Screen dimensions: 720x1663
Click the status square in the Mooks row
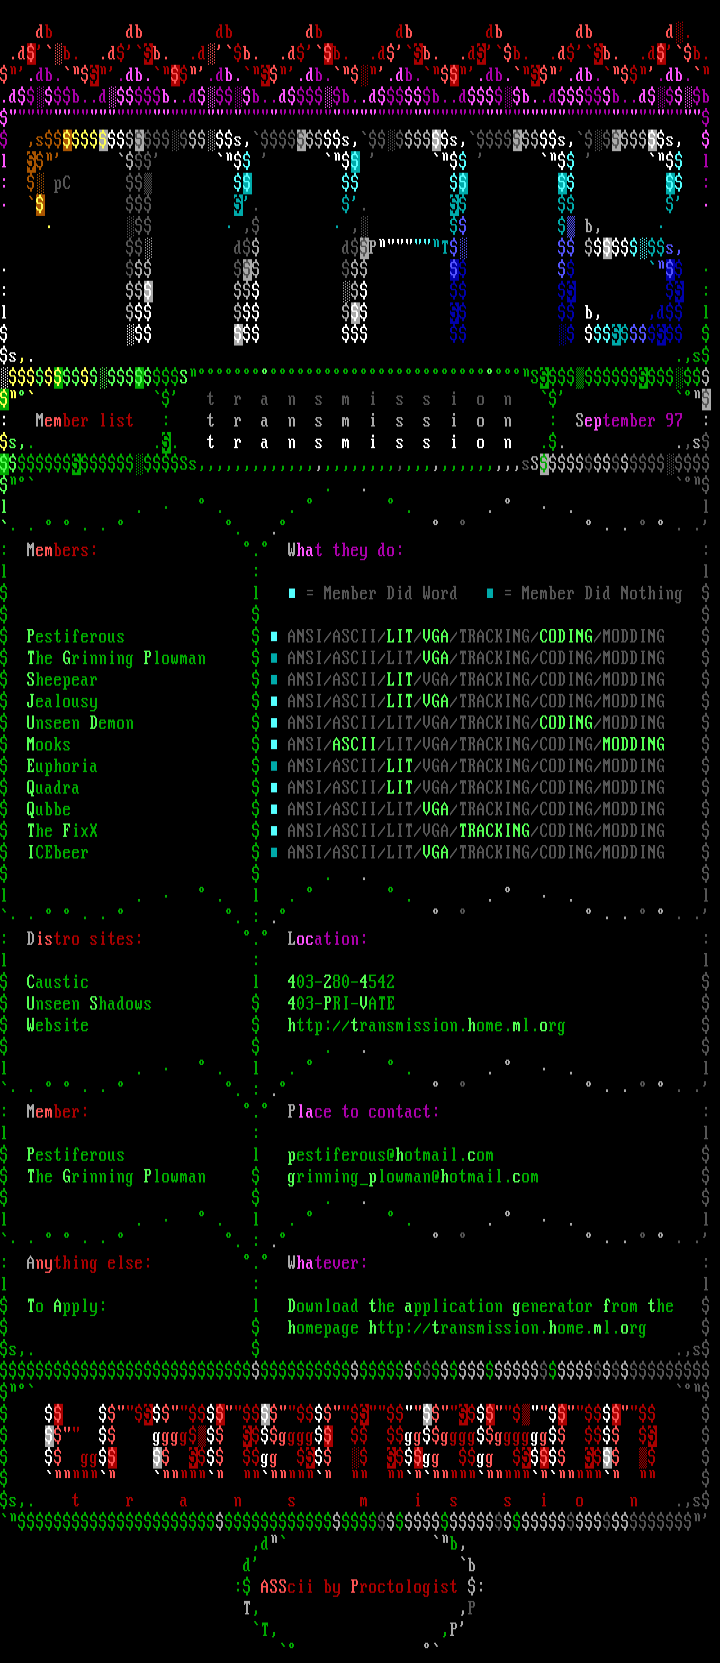[274, 744]
